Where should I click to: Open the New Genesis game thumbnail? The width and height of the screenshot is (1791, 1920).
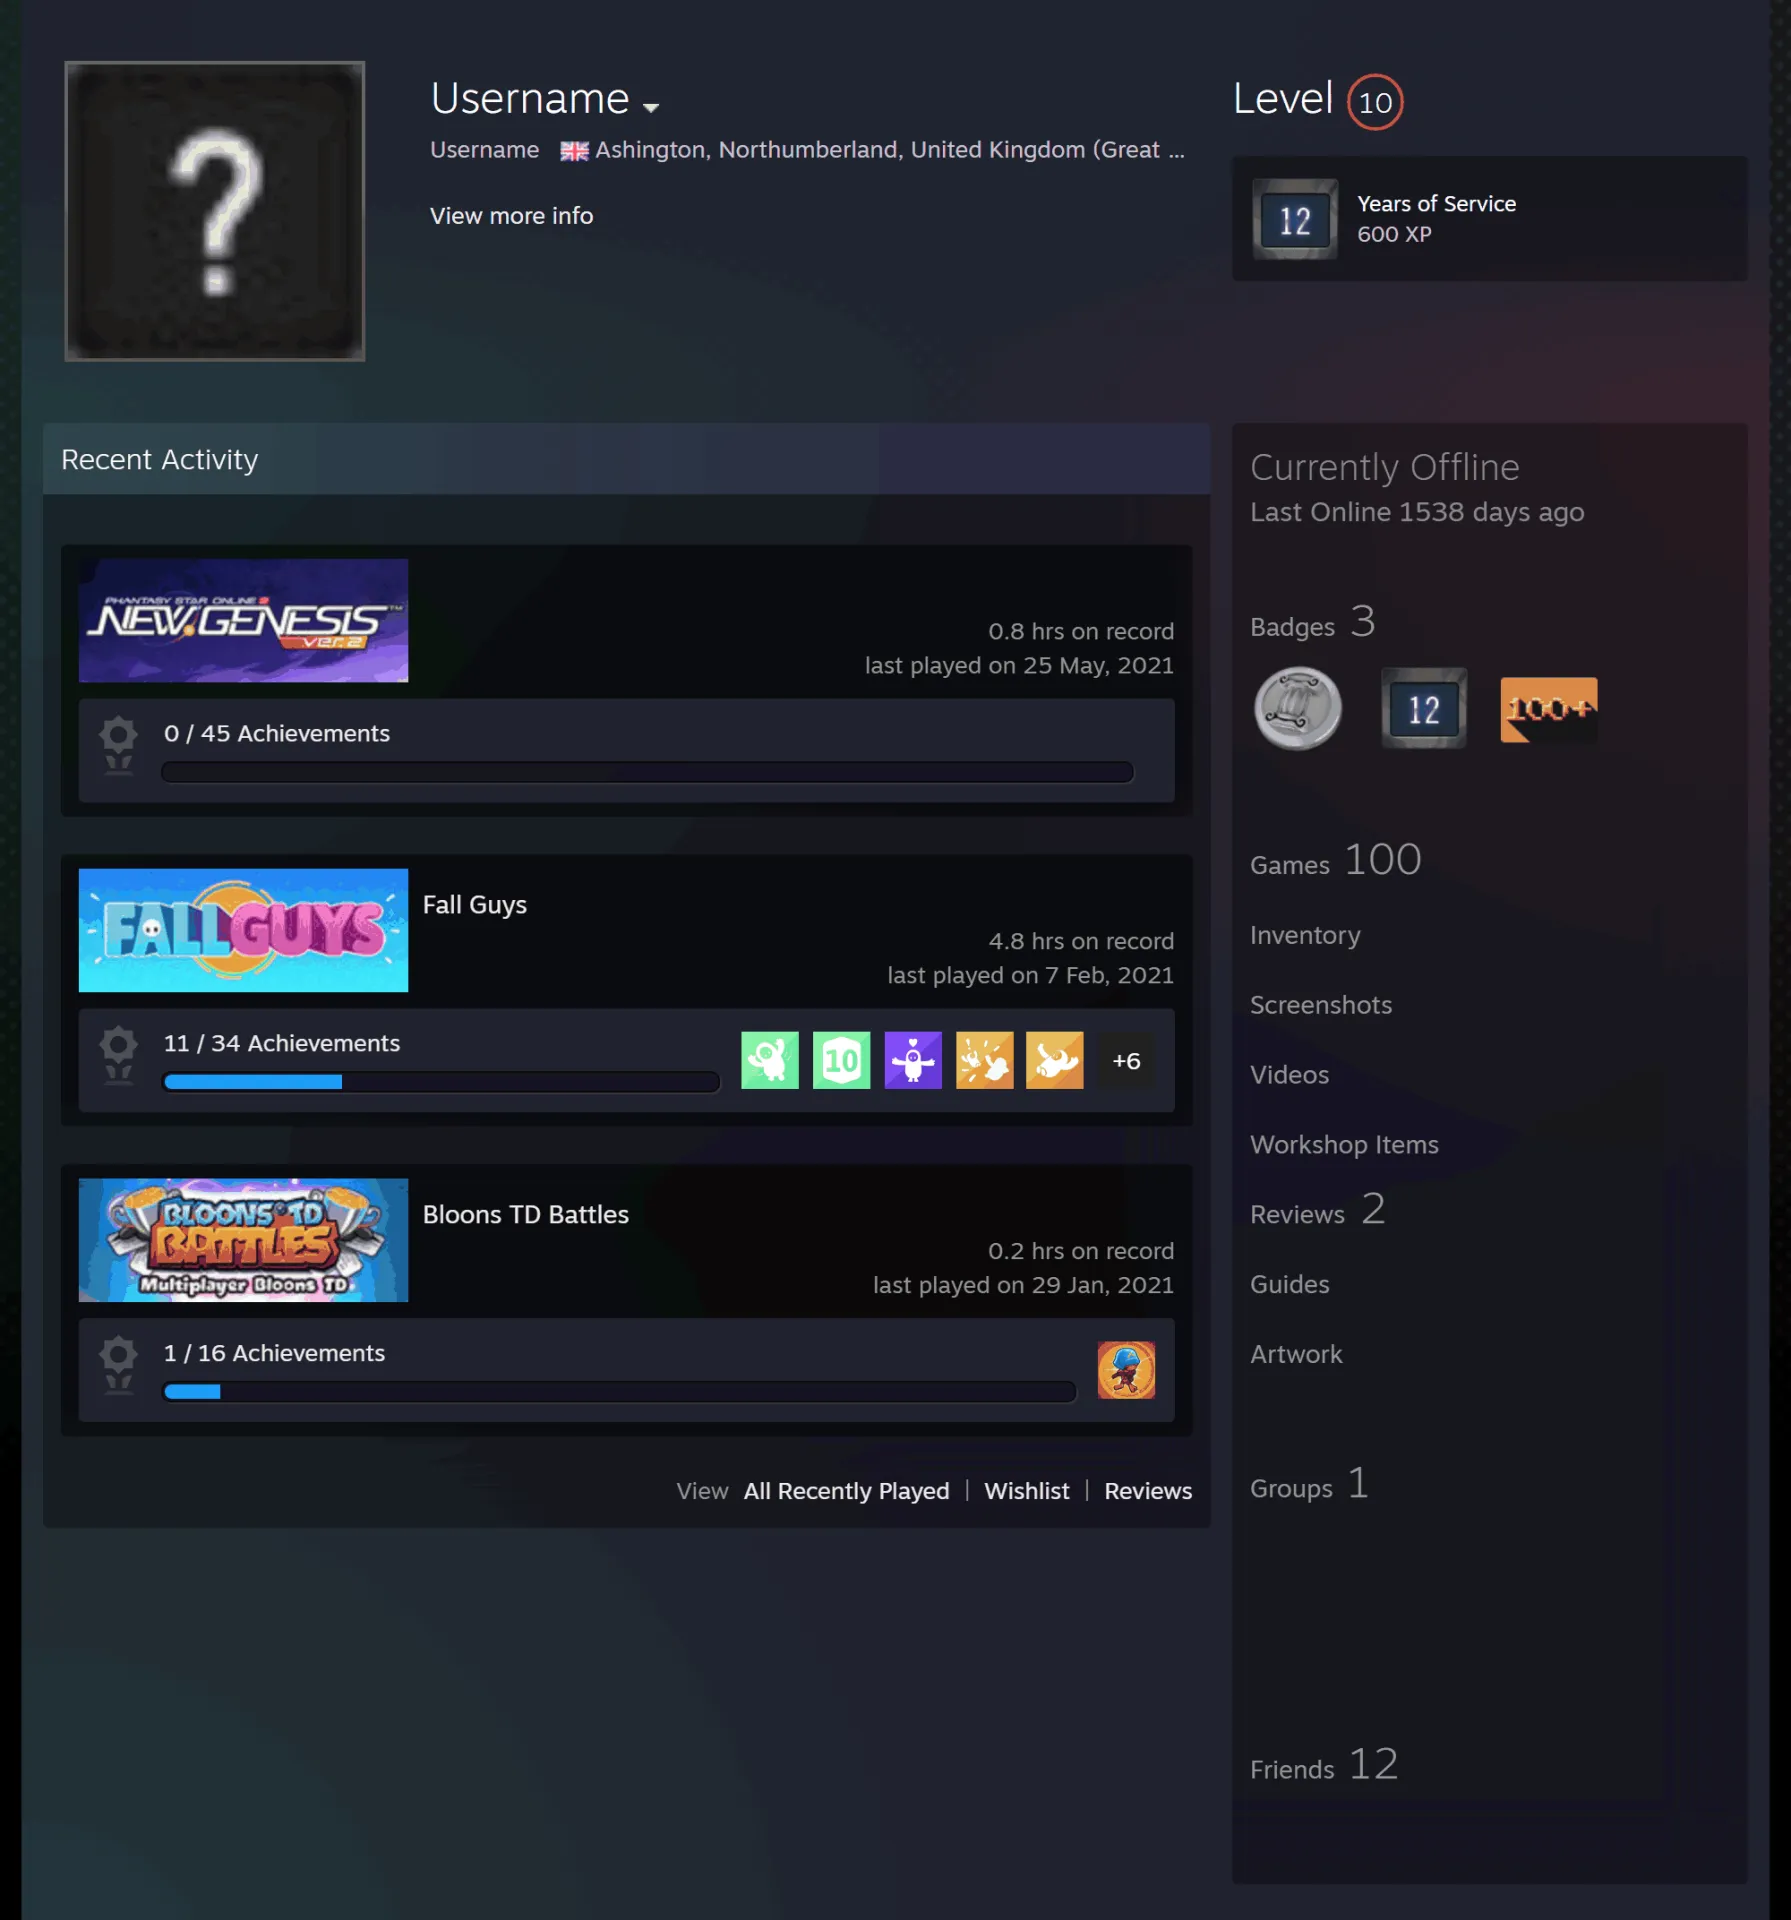coord(243,621)
